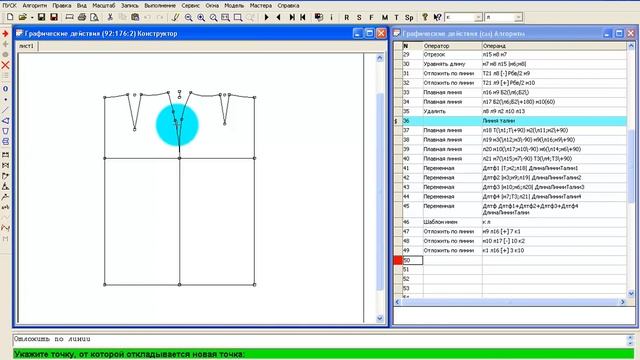
Task: Select the лист1 tab
Action: (27, 46)
